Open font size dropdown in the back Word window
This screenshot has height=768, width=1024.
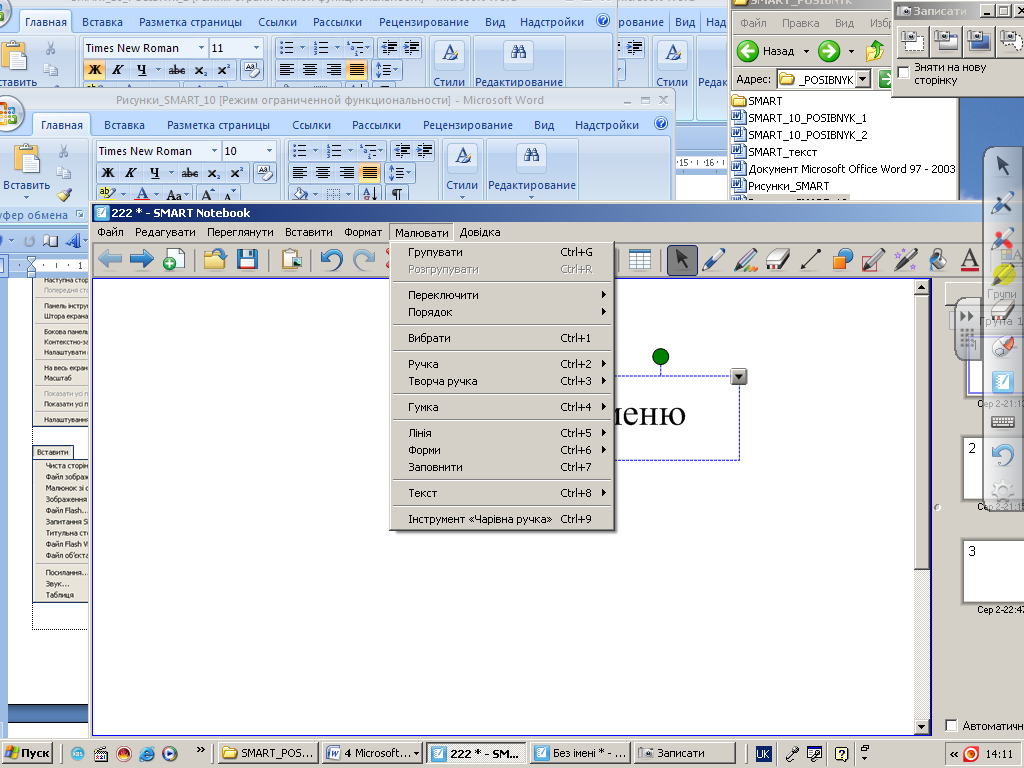click(256, 48)
